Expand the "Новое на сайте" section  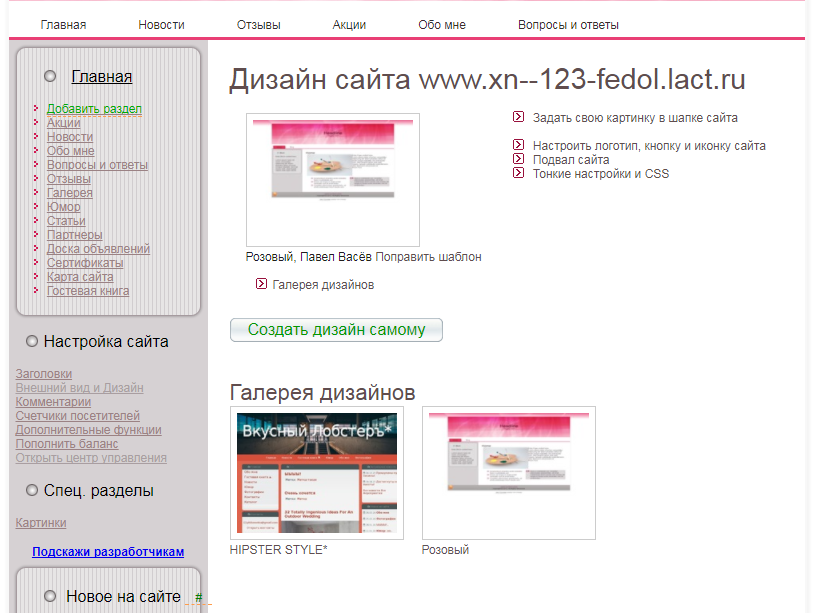click(48, 596)
